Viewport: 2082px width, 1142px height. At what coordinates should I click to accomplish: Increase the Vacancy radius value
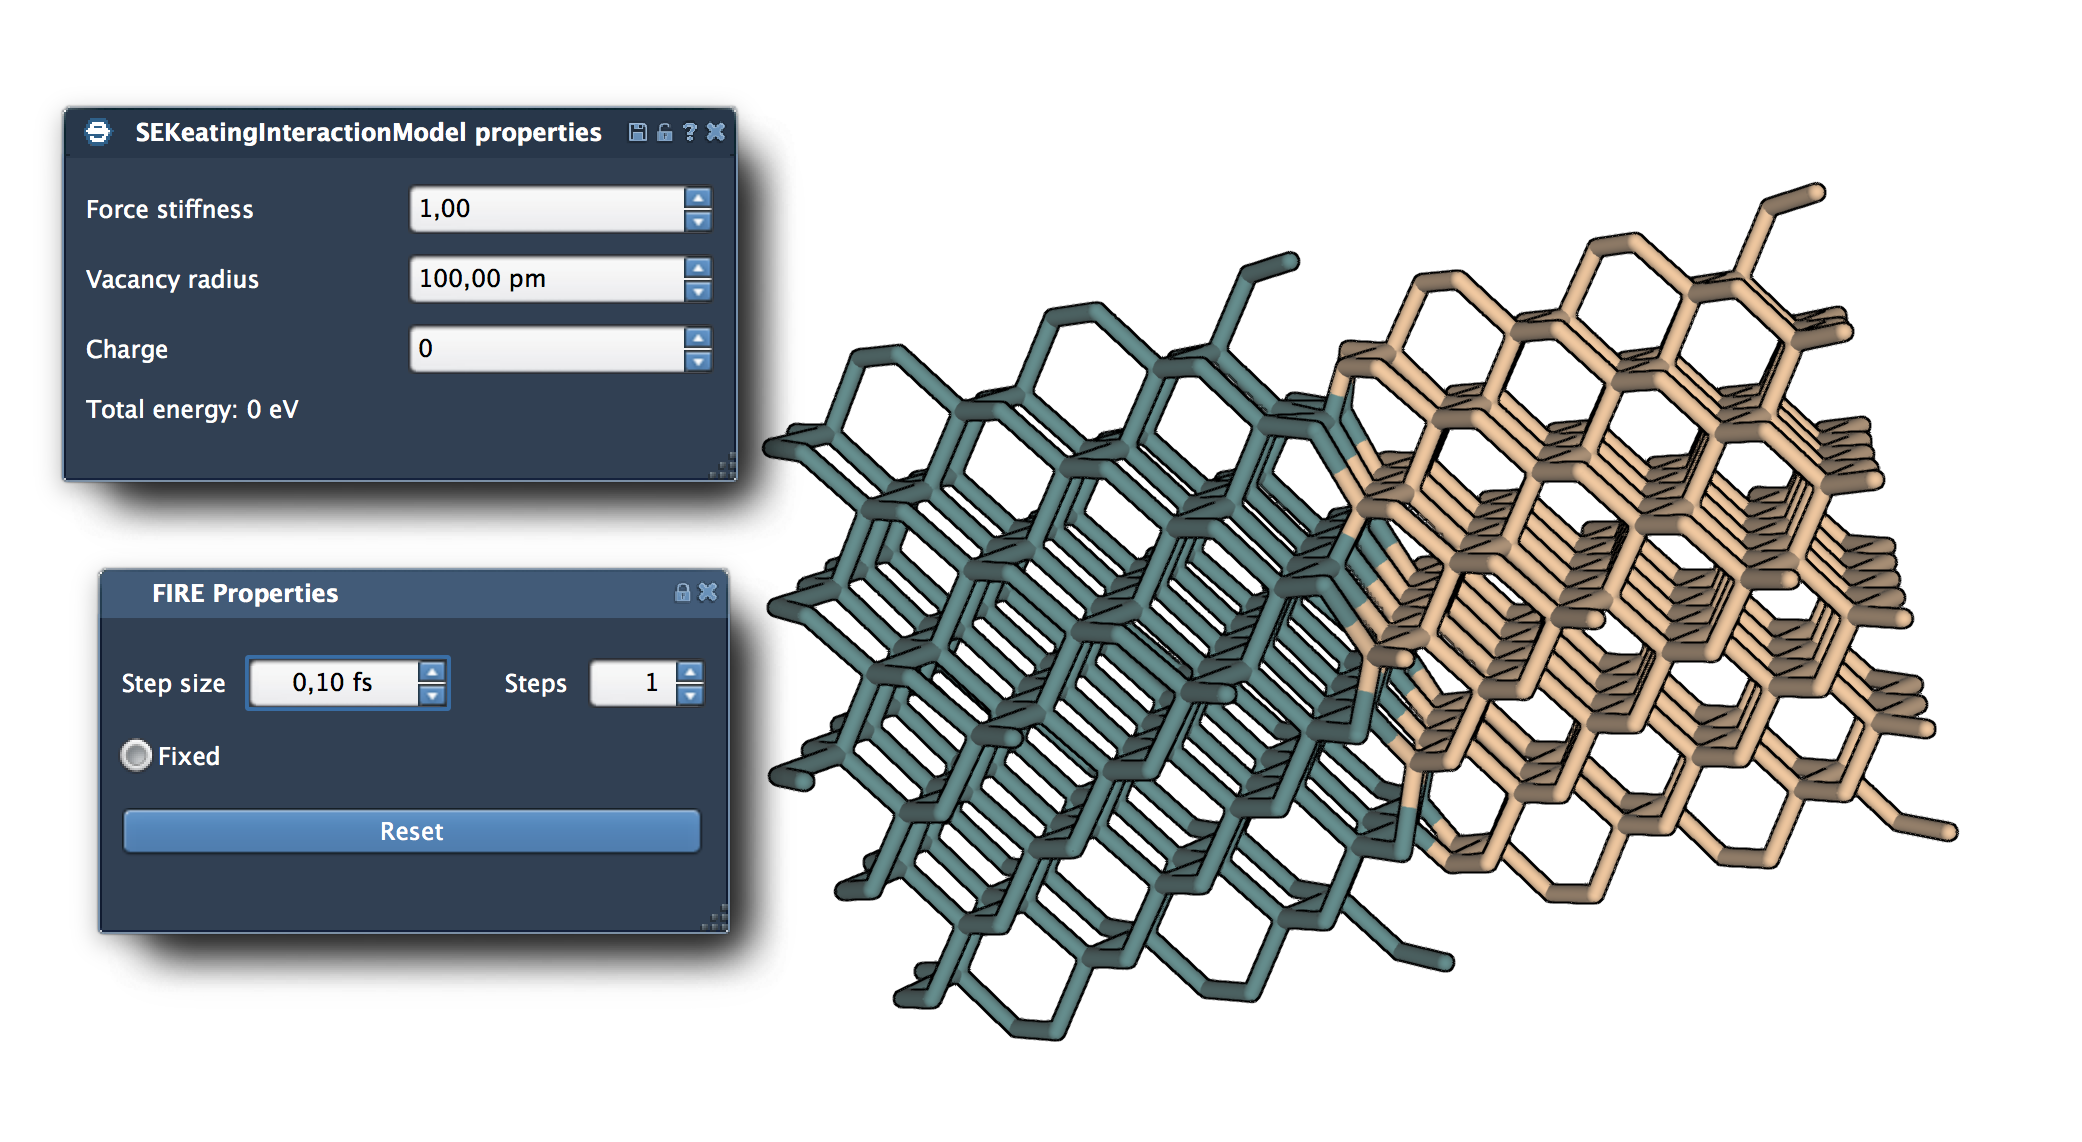pos(698,268)
